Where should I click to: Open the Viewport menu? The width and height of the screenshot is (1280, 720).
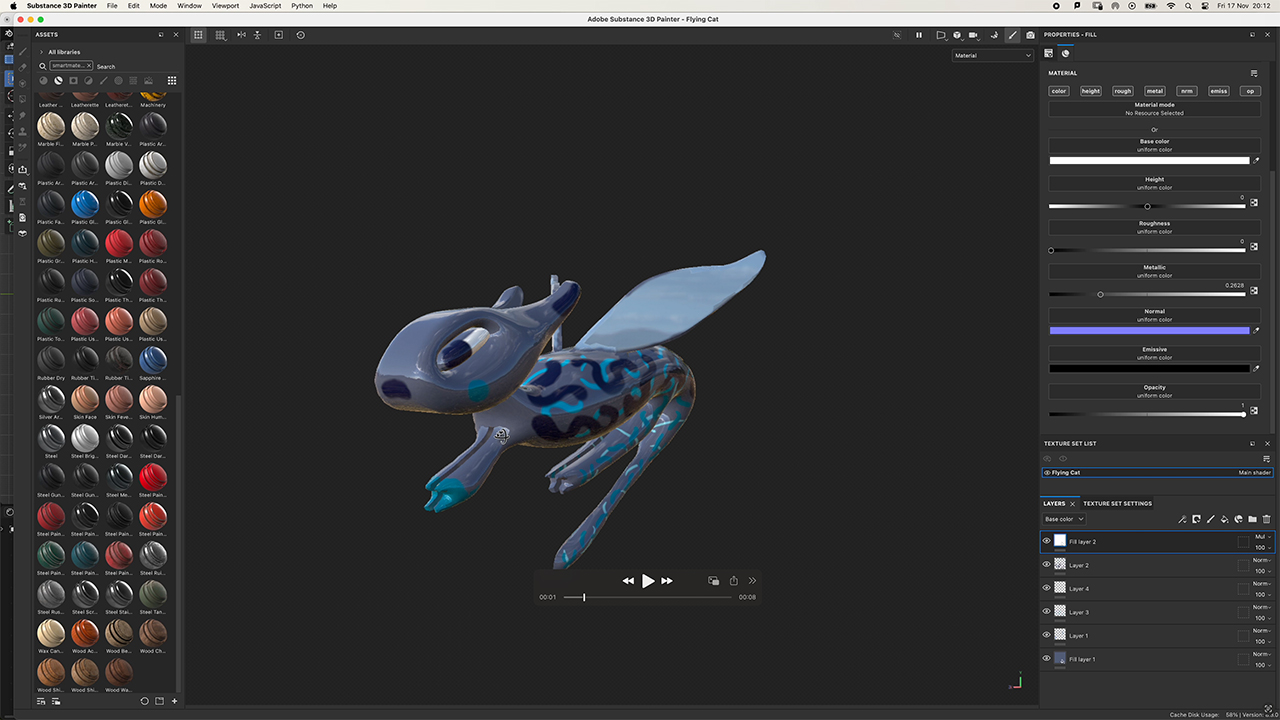(225, 6)
